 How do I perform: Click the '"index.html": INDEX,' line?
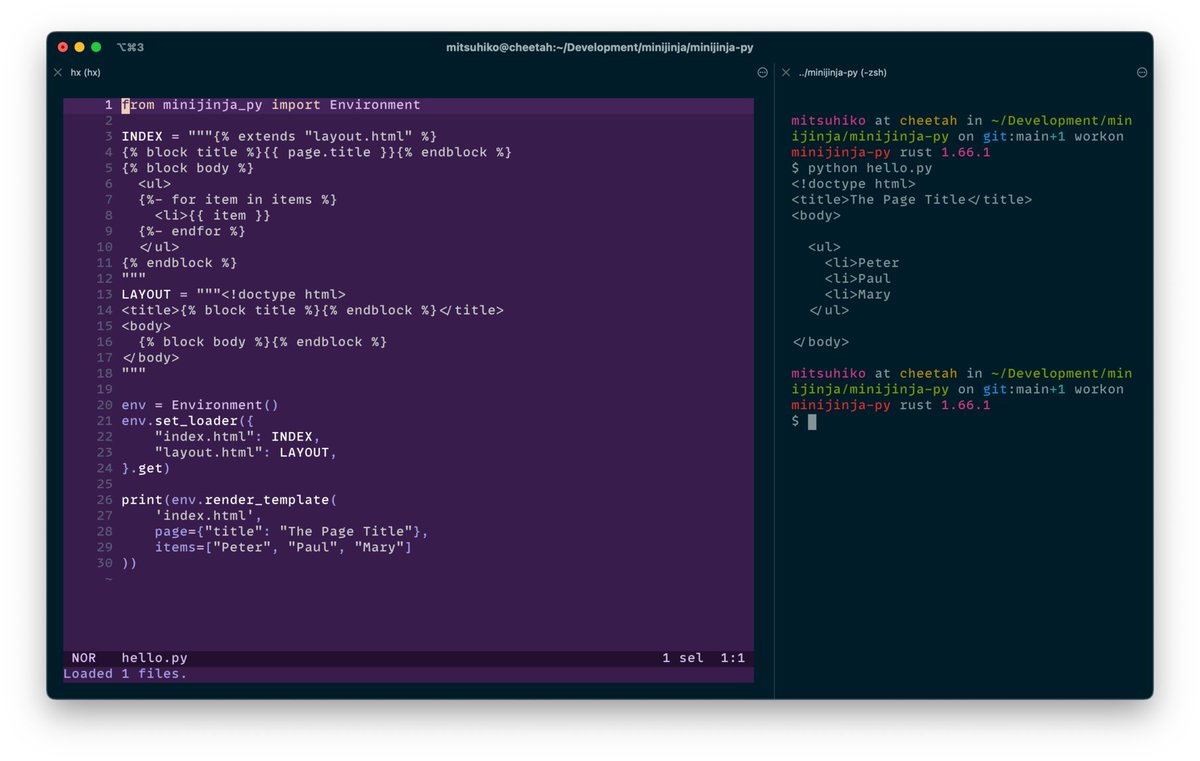[x=238, y=437]
